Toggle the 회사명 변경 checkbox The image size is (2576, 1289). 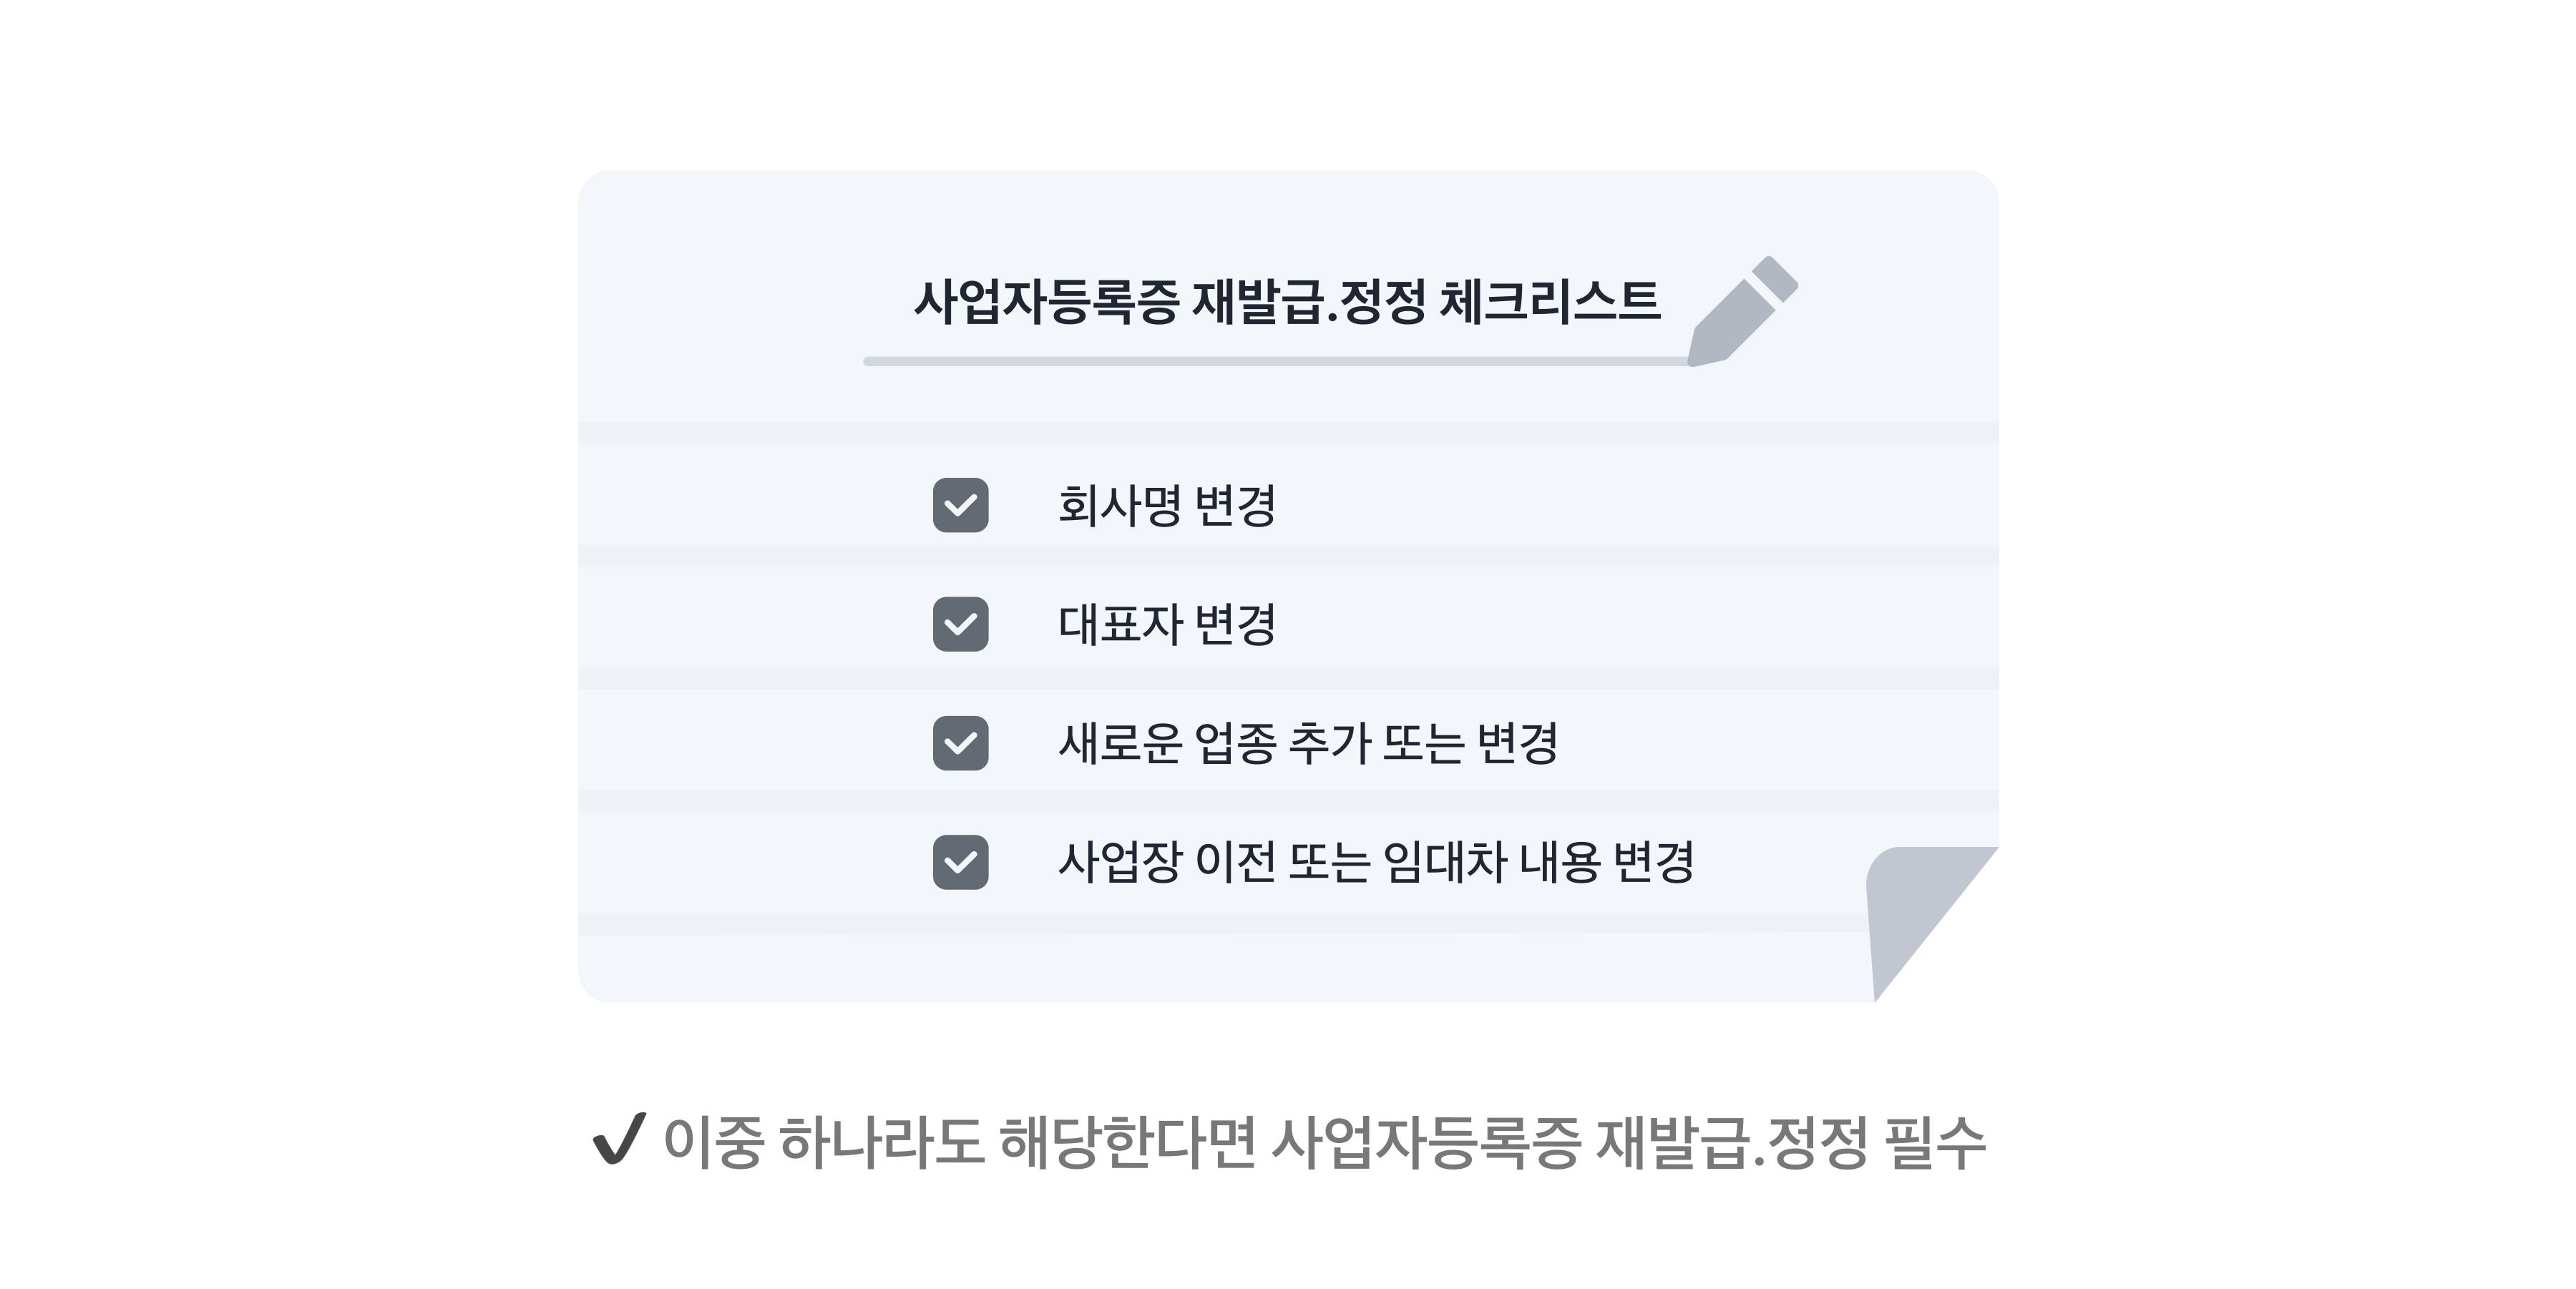(960, 505)
